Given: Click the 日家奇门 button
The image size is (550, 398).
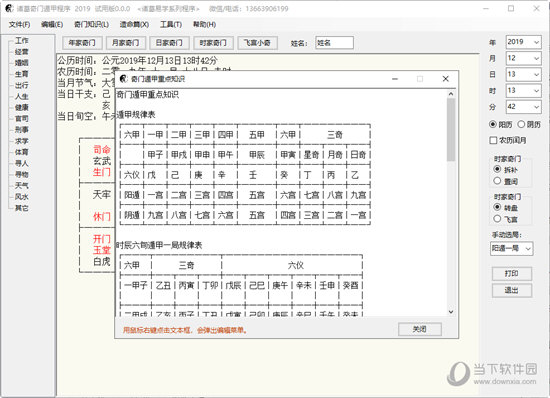Looking at the screenshot, I should pos(169,43).
